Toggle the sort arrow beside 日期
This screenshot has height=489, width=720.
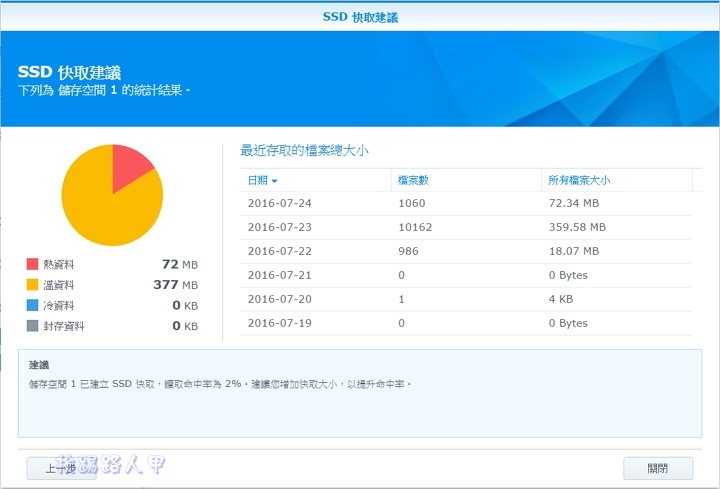coord(275,181)
